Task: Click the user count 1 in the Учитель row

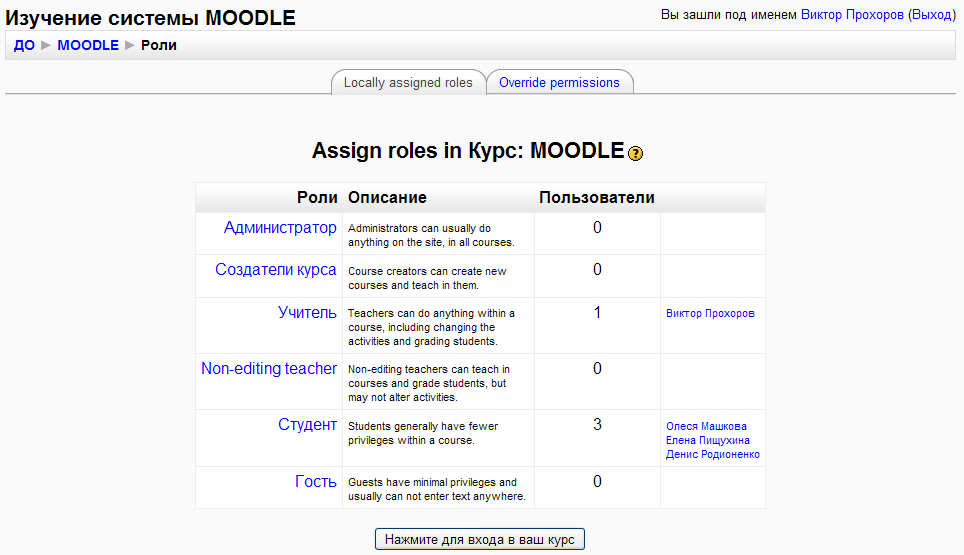Action: [x=597, y=313]
